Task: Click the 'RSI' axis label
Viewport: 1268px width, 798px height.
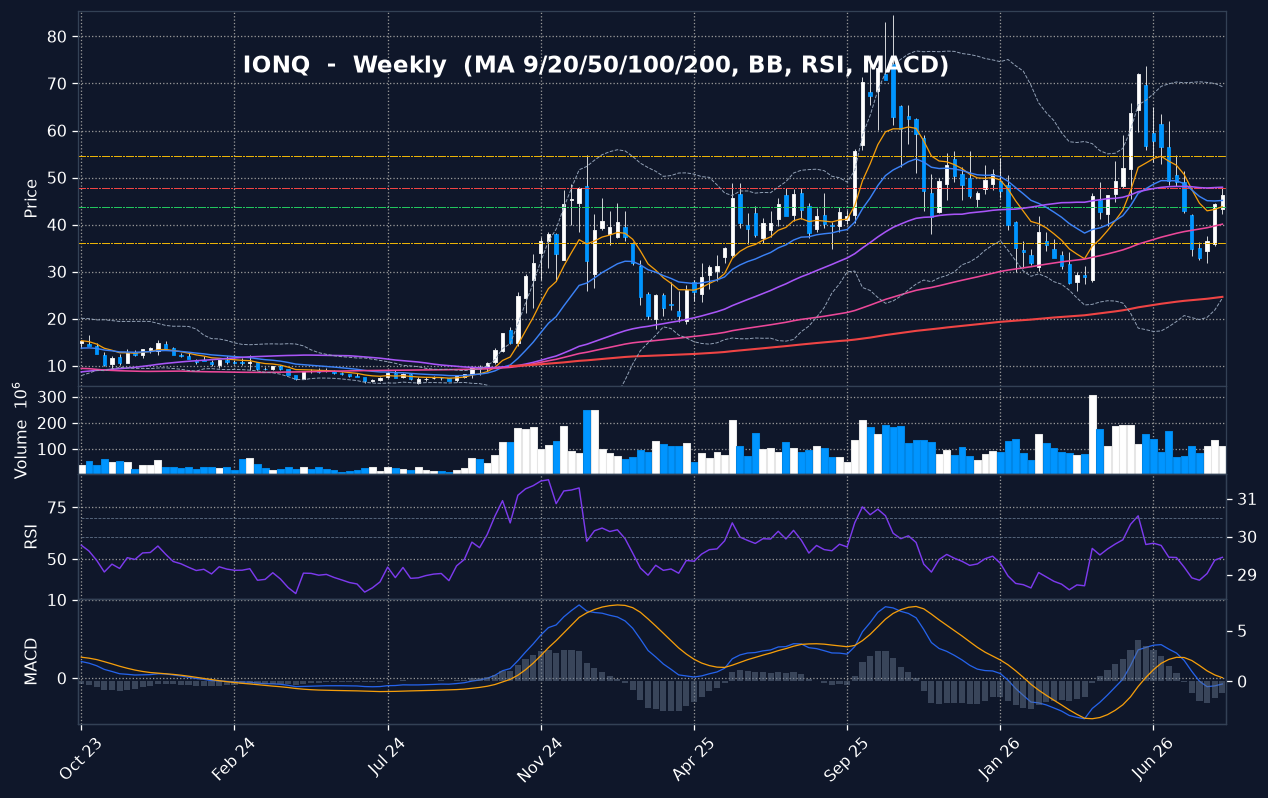Action: 31,537
